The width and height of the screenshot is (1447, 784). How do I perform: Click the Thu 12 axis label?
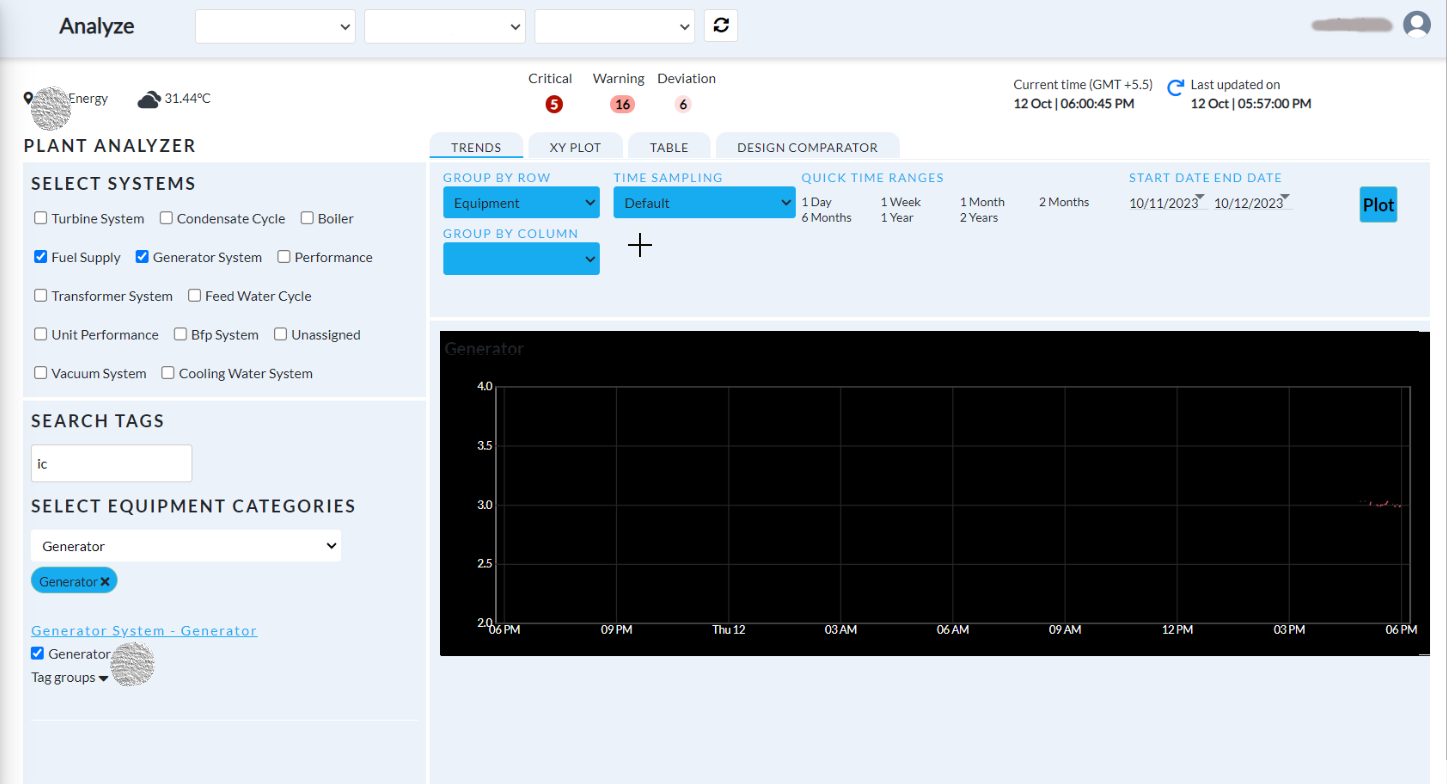[728, 630]
